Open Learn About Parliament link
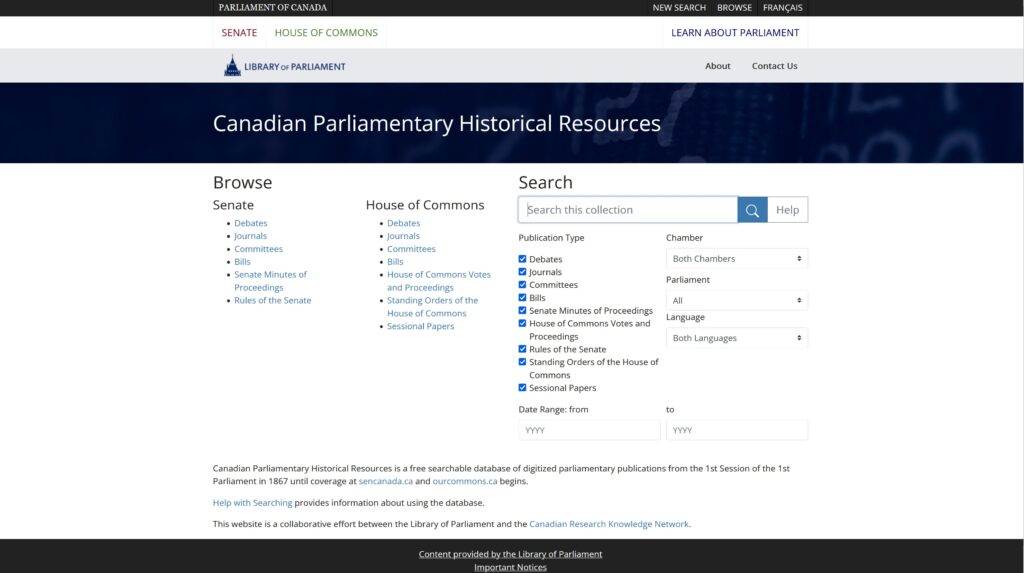Image resolution: width=1024 pixels, height=573 pixels. coord(735,33)
